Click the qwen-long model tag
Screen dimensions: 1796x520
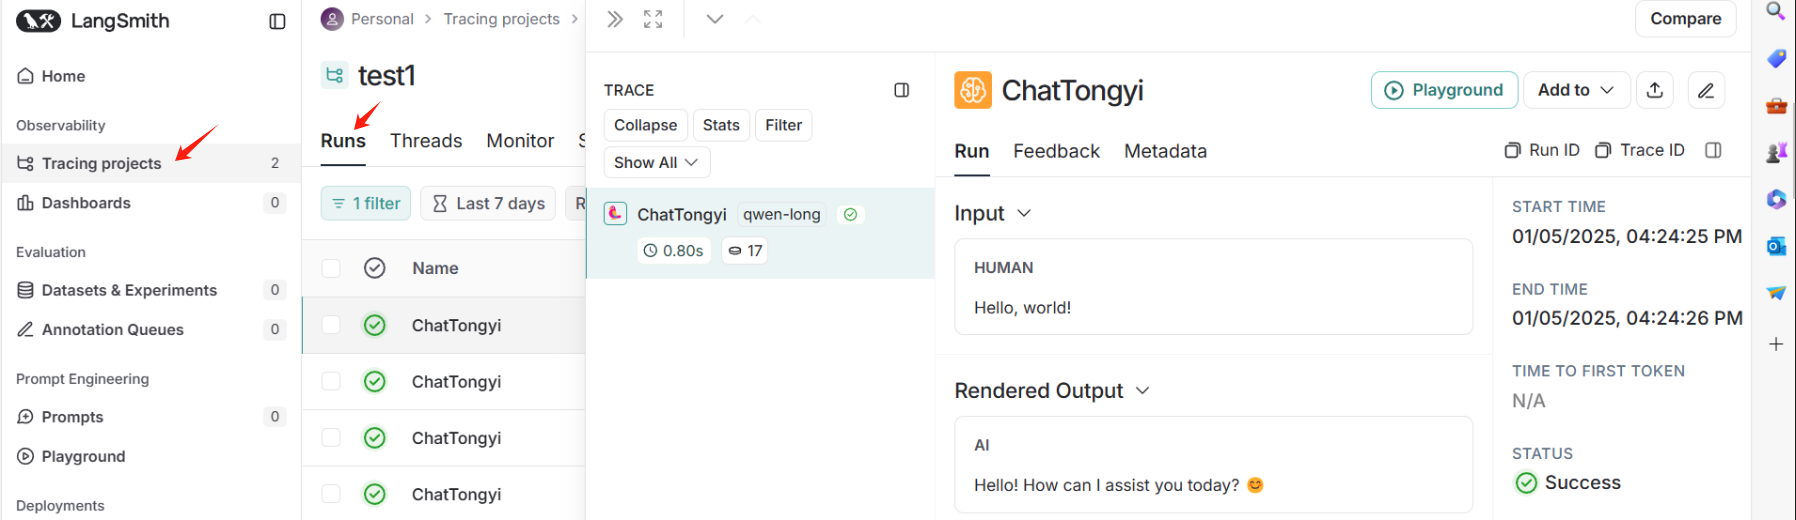pyautogui.click(x=781, y=214)
